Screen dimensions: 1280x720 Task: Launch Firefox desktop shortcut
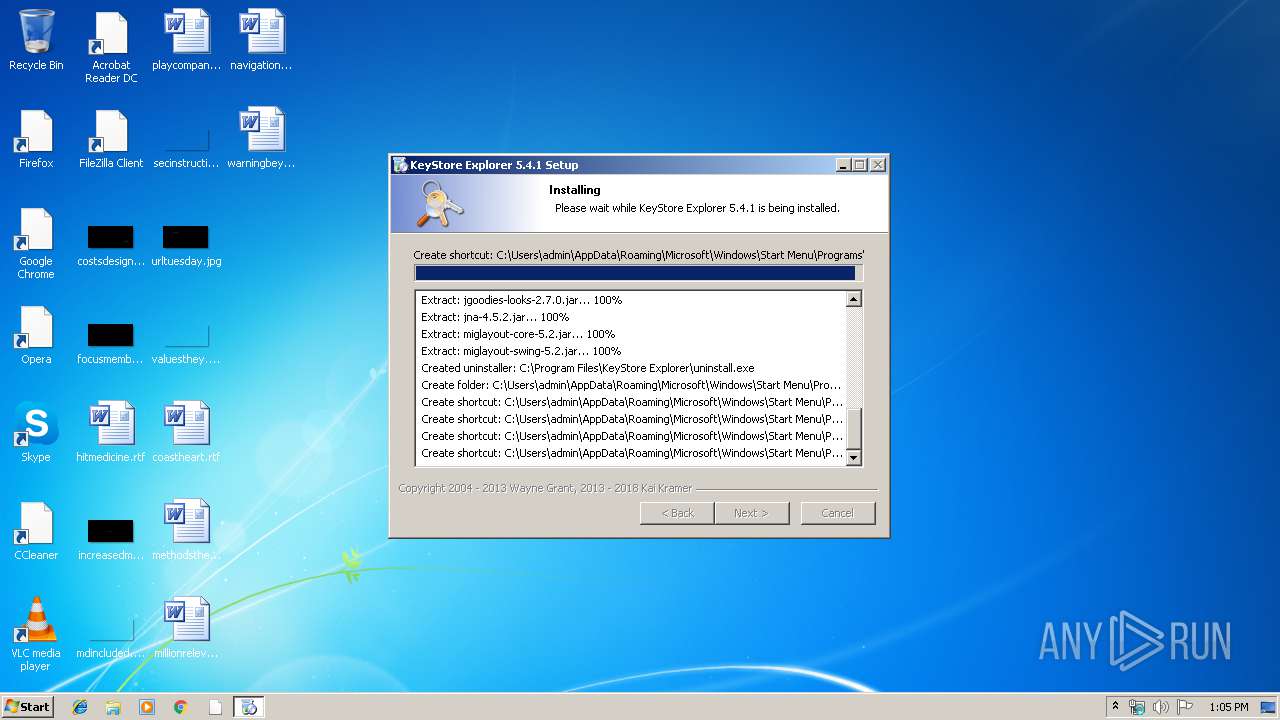pyautogui.click(x=36, y=138)
